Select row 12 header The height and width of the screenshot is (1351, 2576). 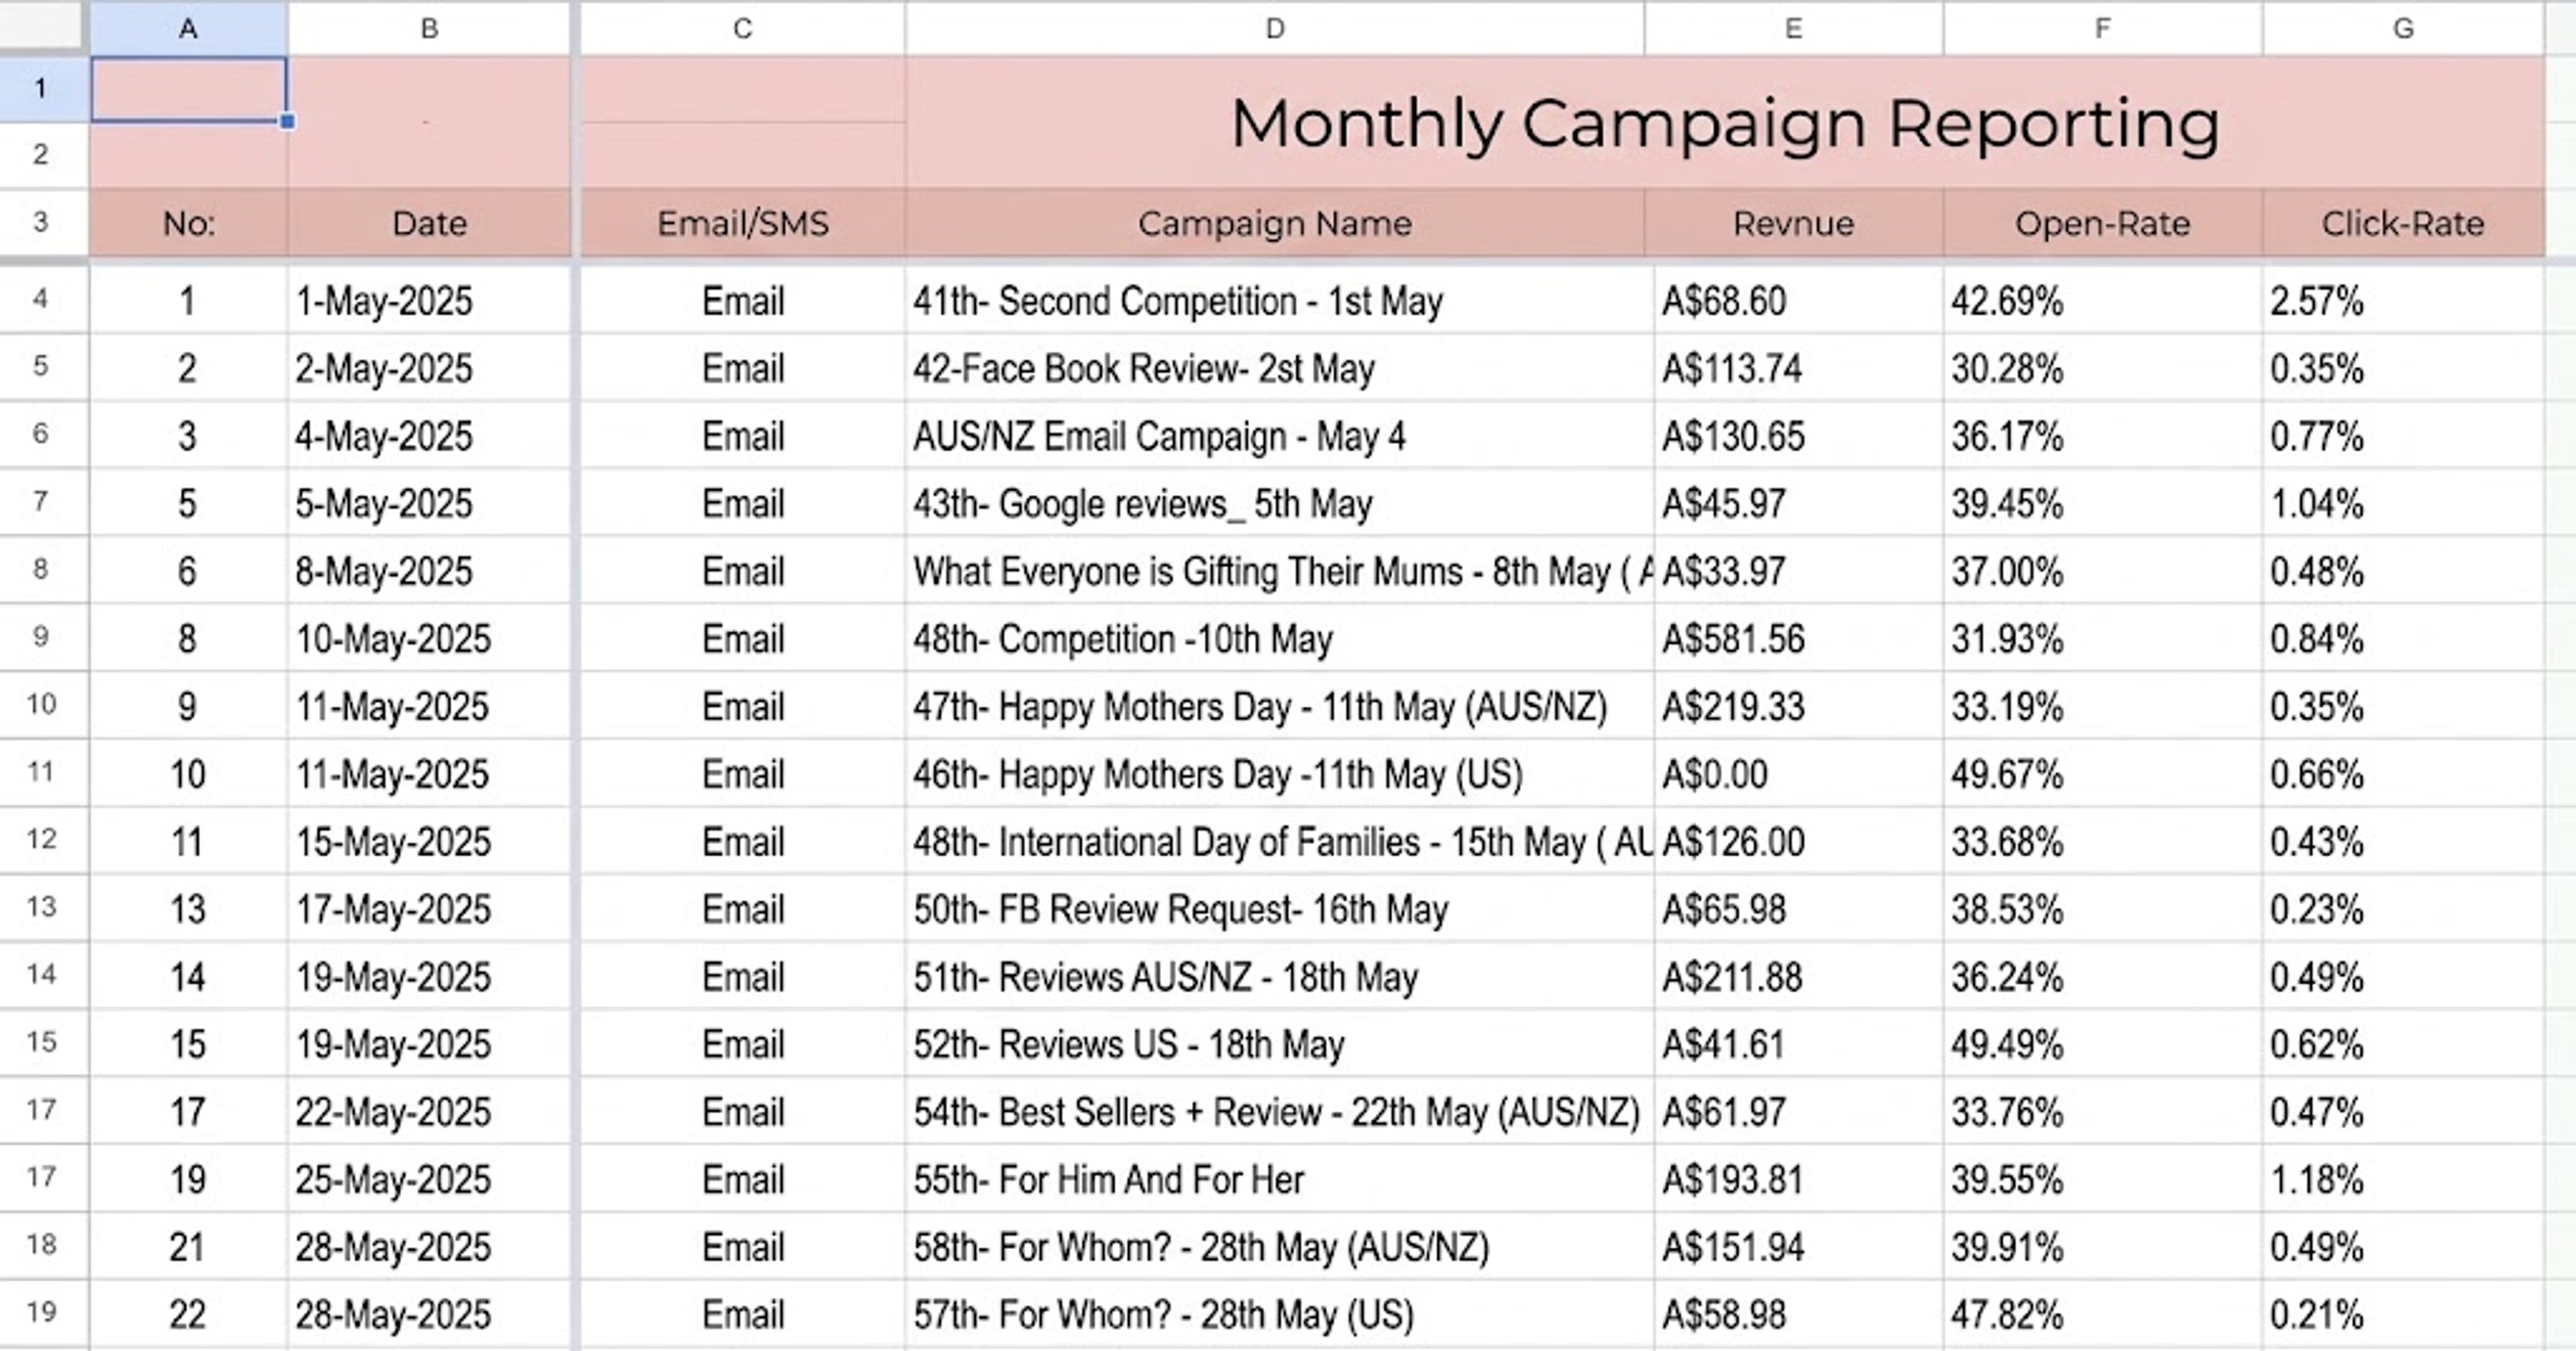[x=41, y=839]
